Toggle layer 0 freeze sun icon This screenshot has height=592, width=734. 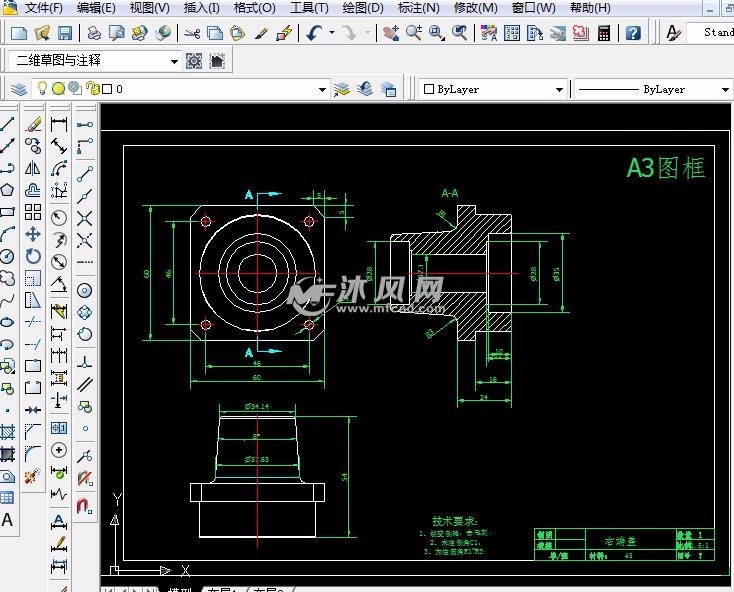pos(58,89)
